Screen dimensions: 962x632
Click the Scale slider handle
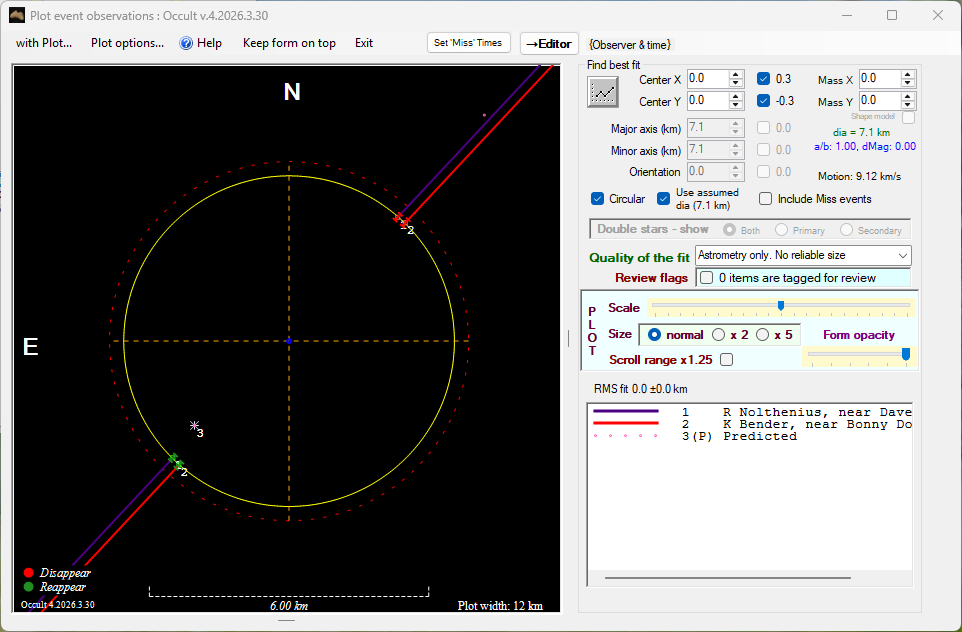click(781, 306)
